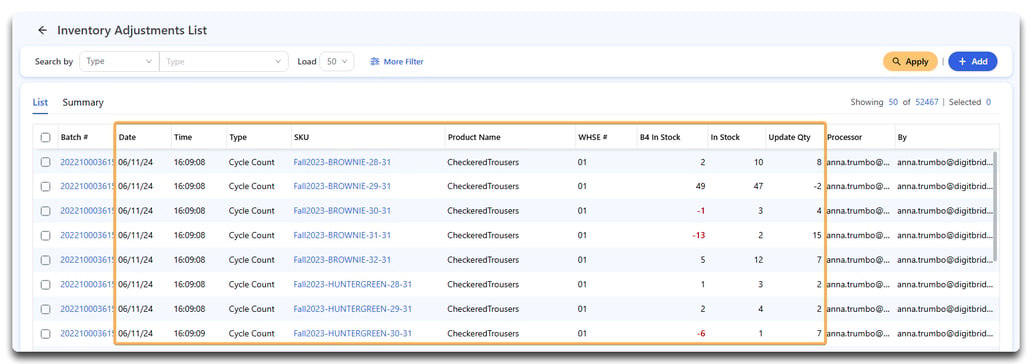The height and width of the screenshot is (364, 1032).
Task: Click the Date column header
Action: 127,138
